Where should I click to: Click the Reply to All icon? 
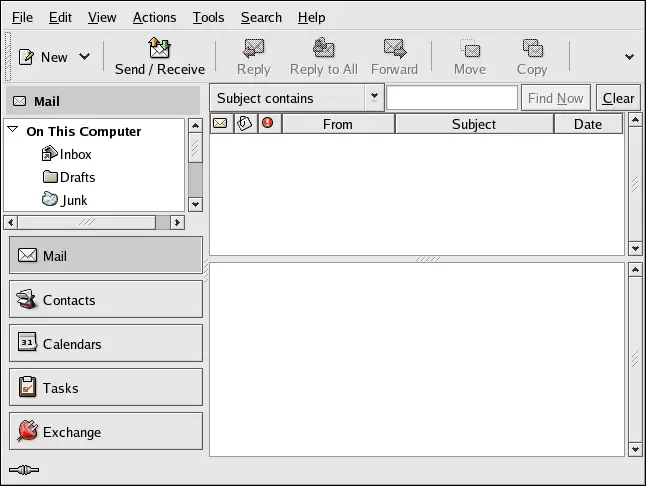(323, 48)
